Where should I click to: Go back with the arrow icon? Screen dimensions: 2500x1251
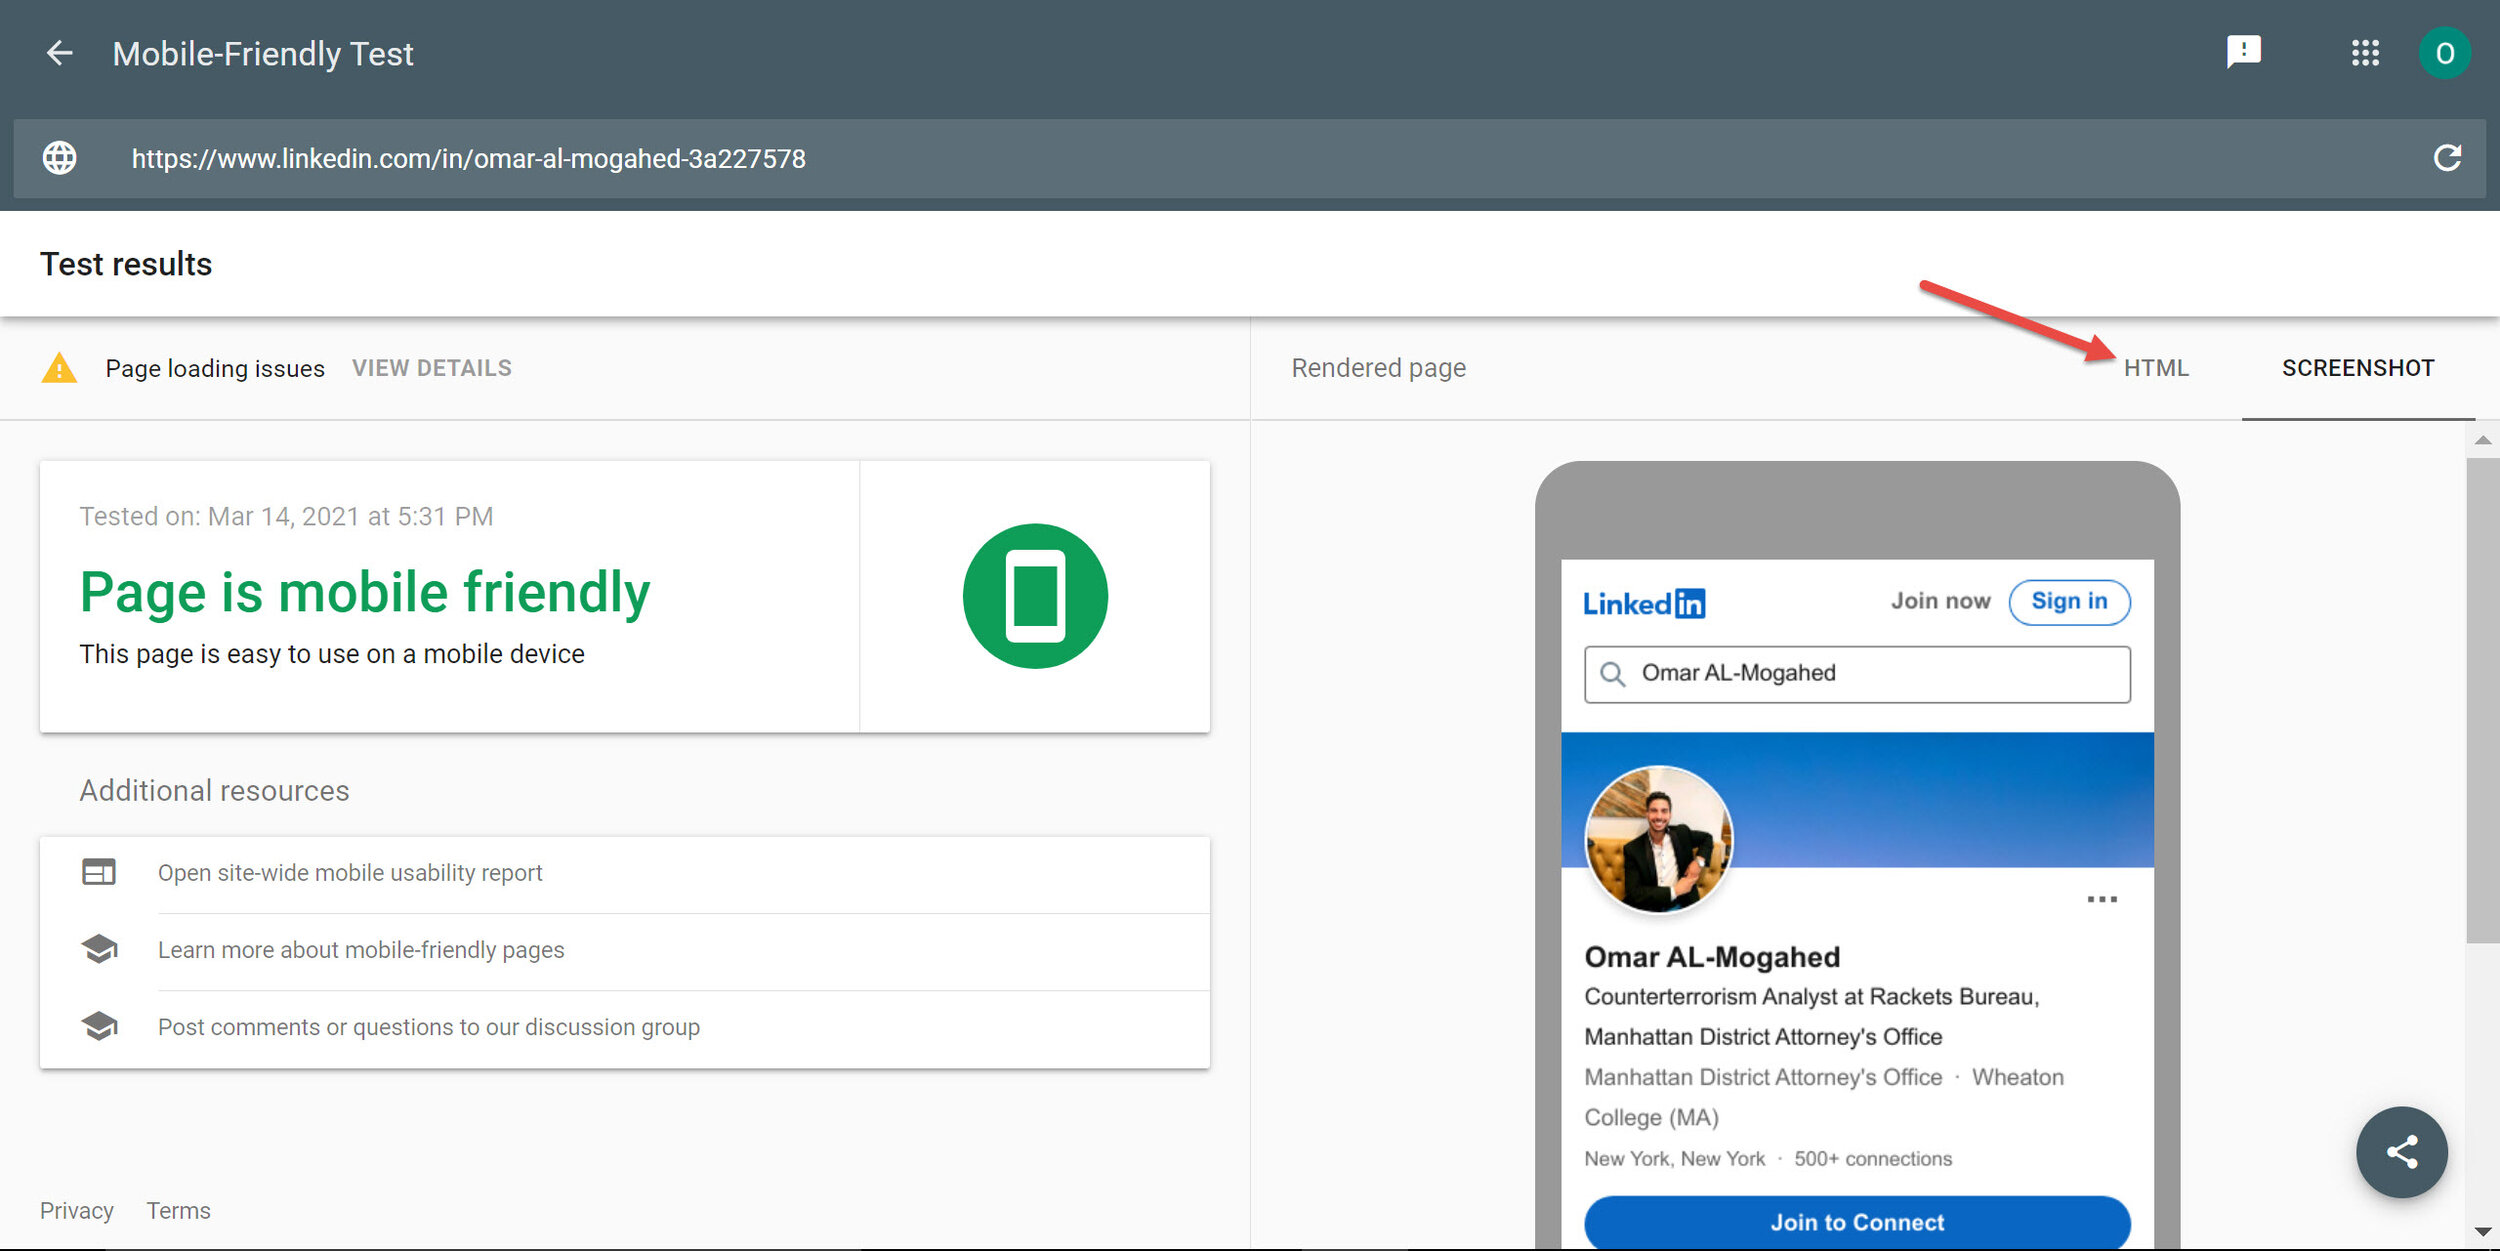60,53
